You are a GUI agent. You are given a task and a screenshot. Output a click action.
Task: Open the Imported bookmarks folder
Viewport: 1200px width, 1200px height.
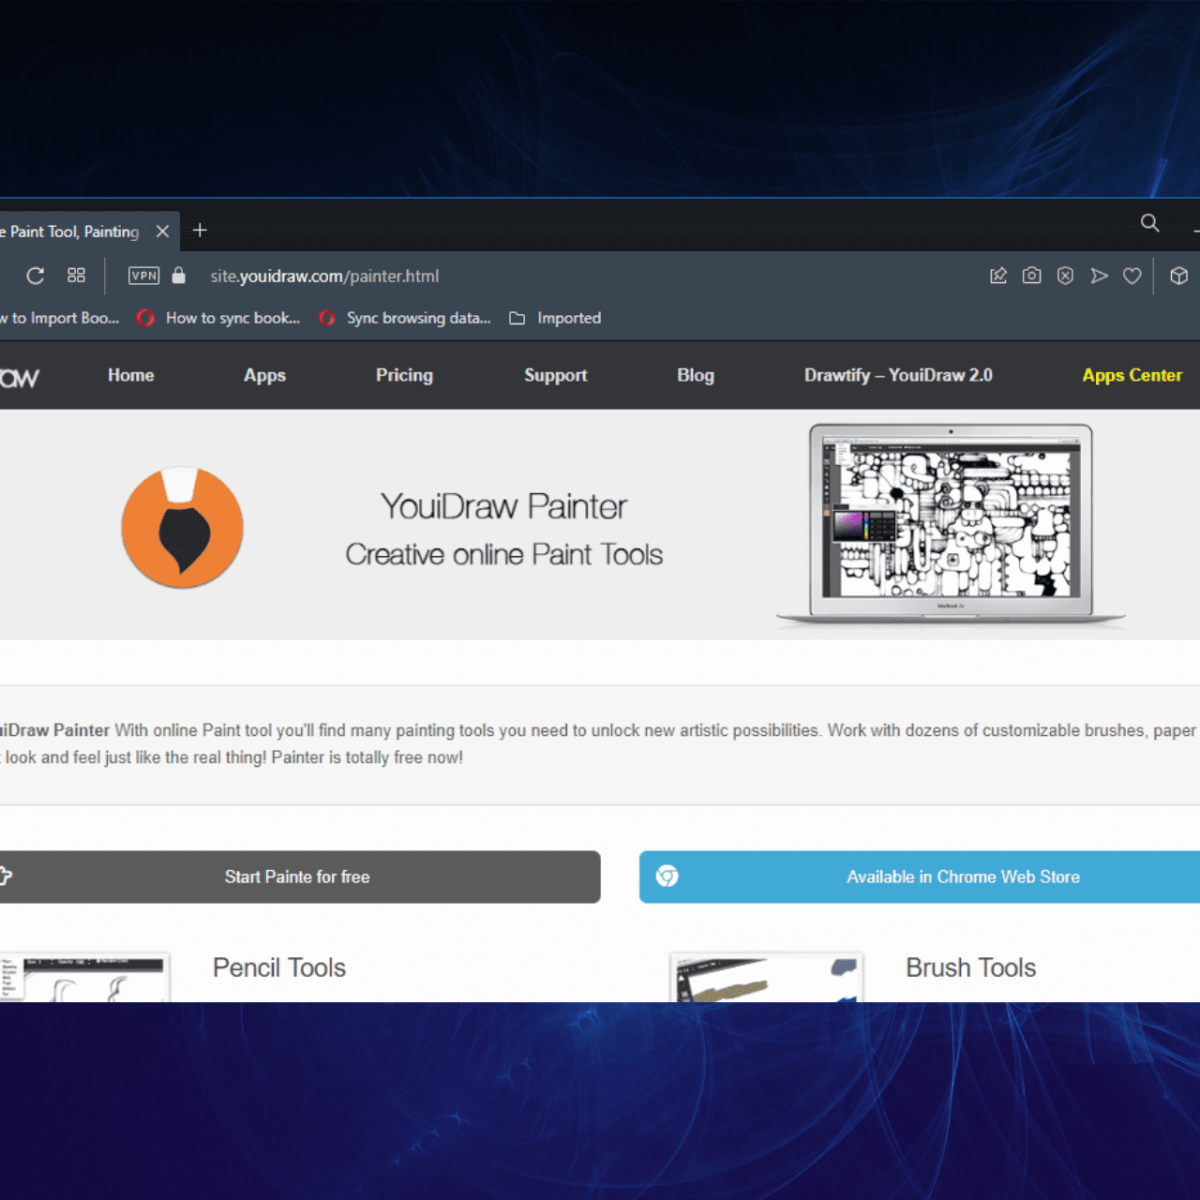(556, 318)
